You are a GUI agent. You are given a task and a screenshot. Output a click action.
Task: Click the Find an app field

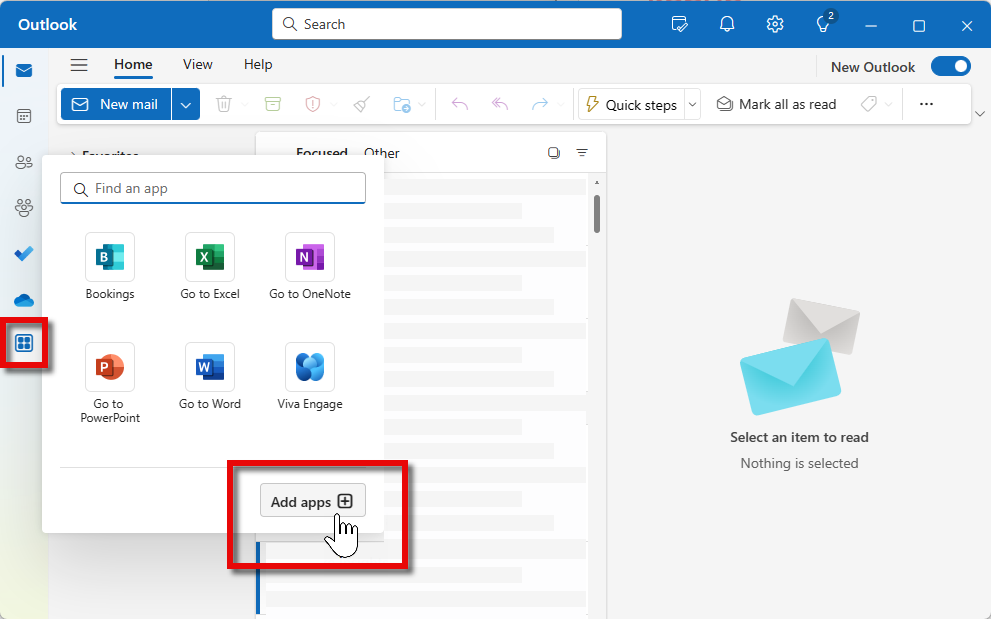click(x=213, y=189)
